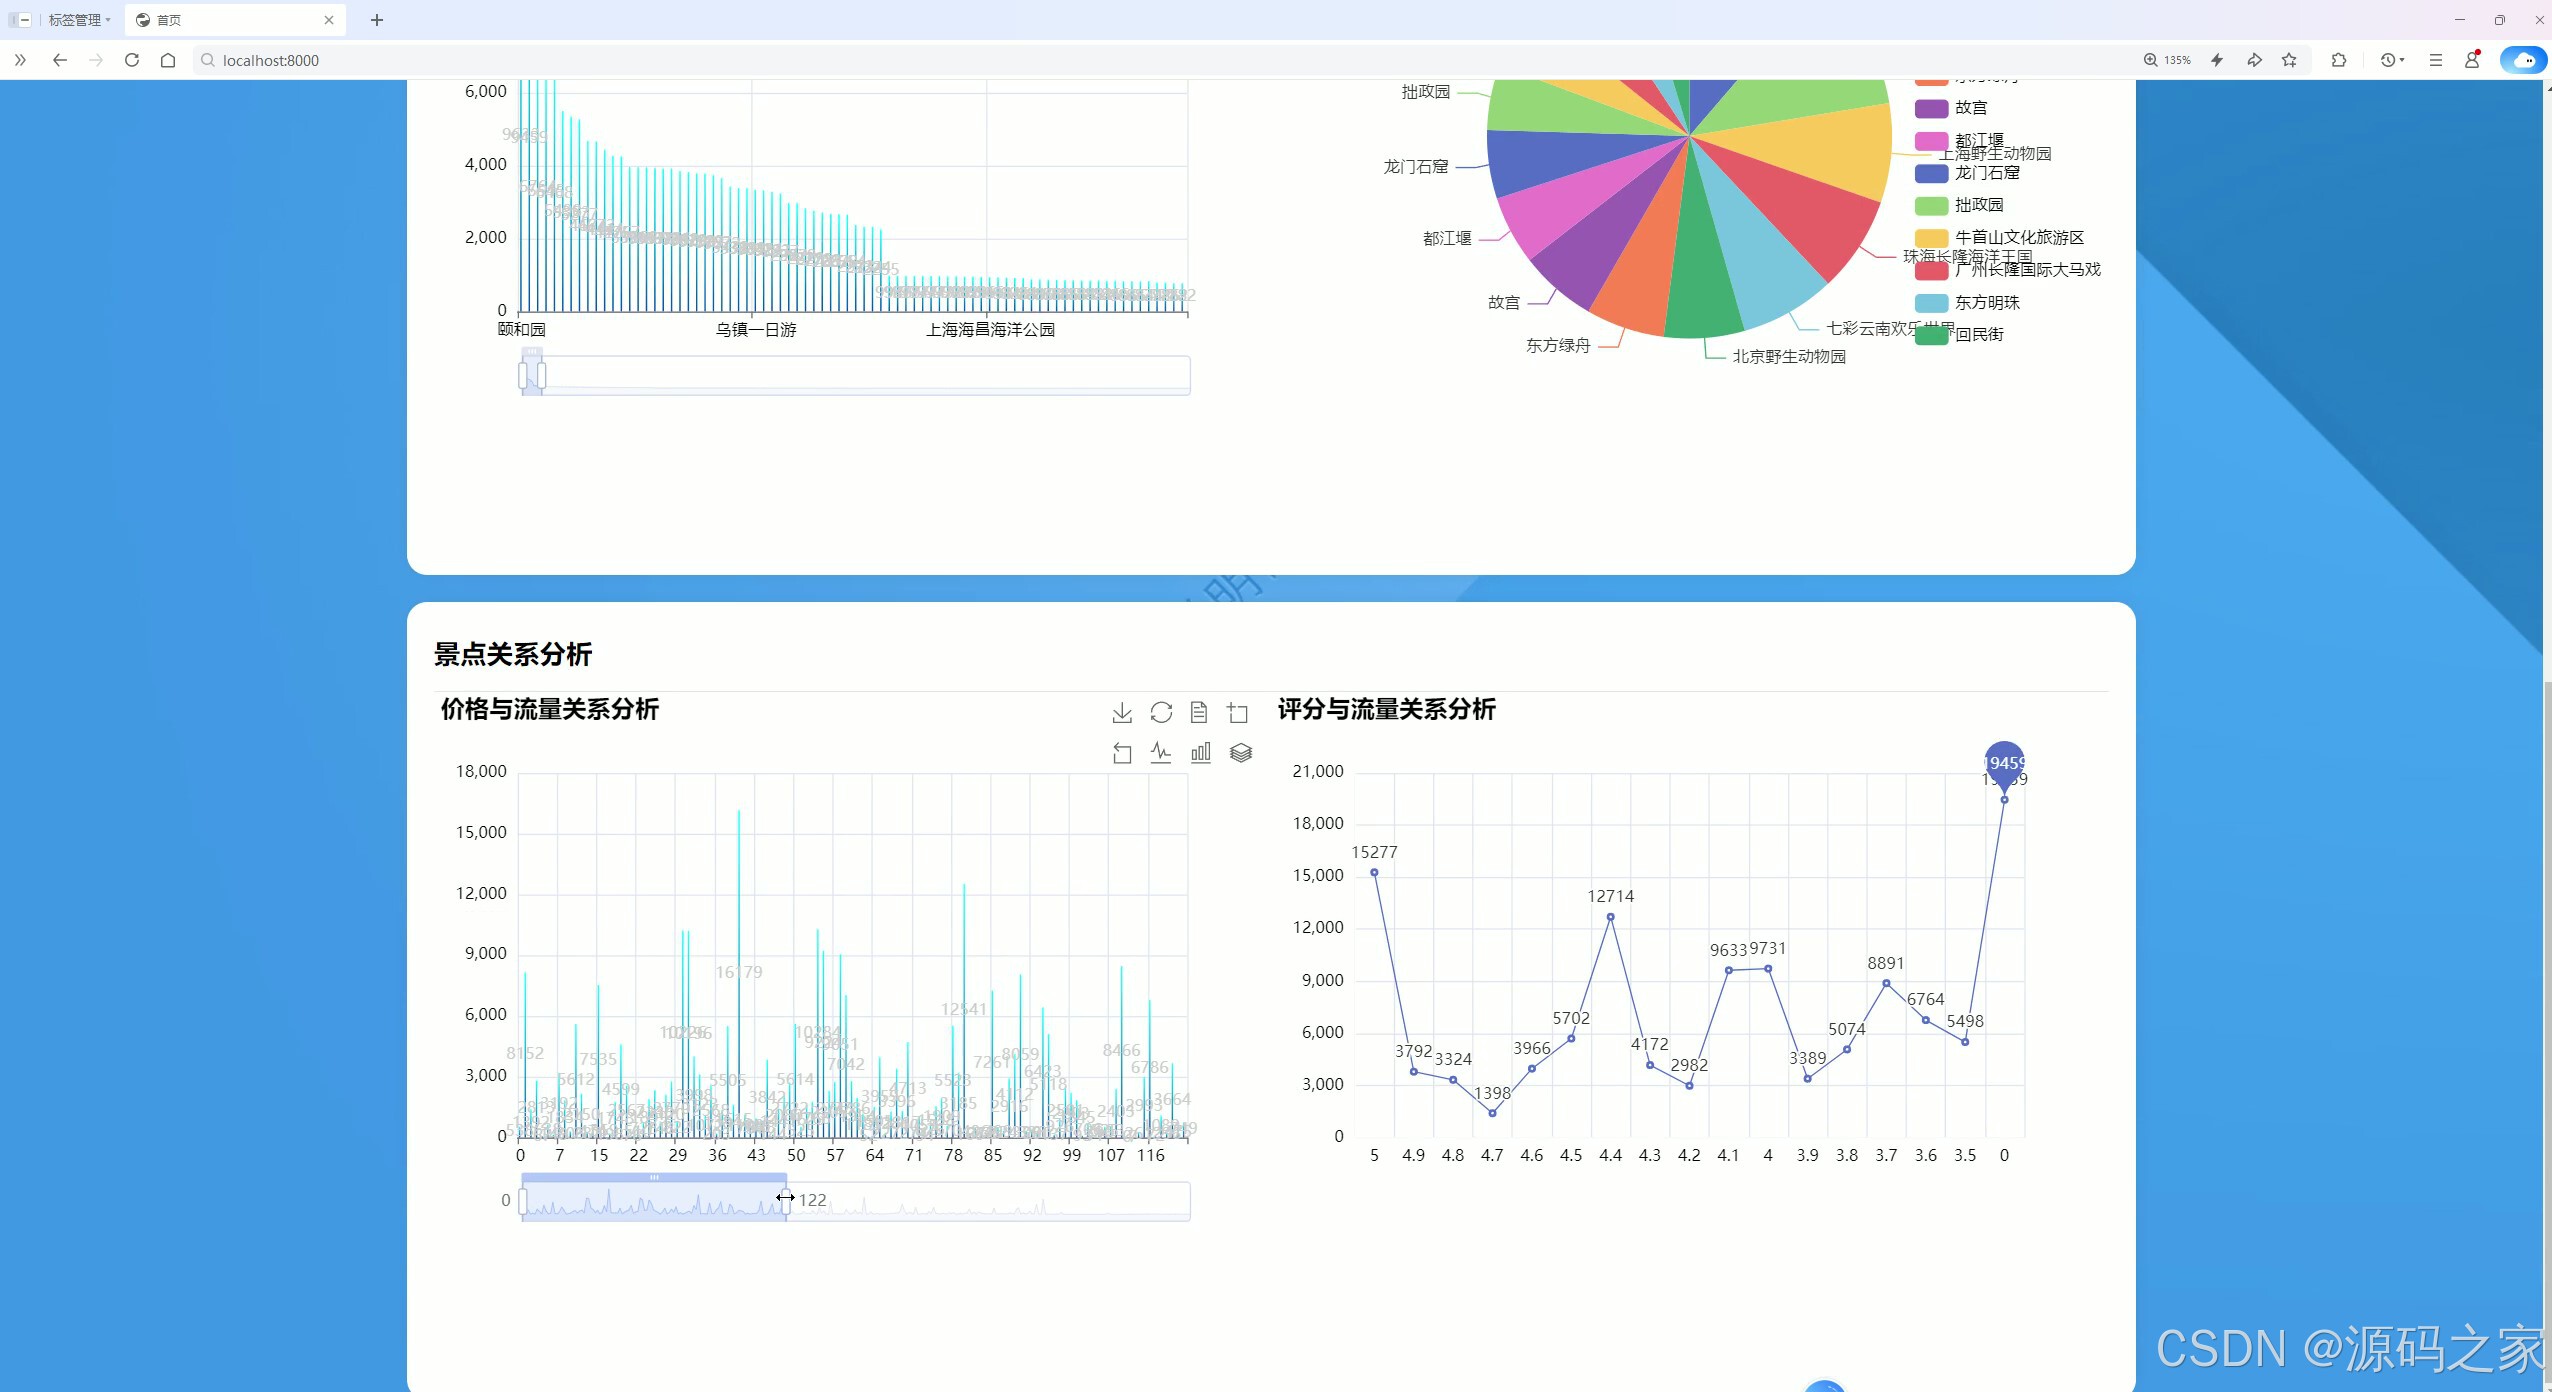2552x1392 pixels.
Task: Click the stack layers chart icon
Action: [x=1241, y=753]
